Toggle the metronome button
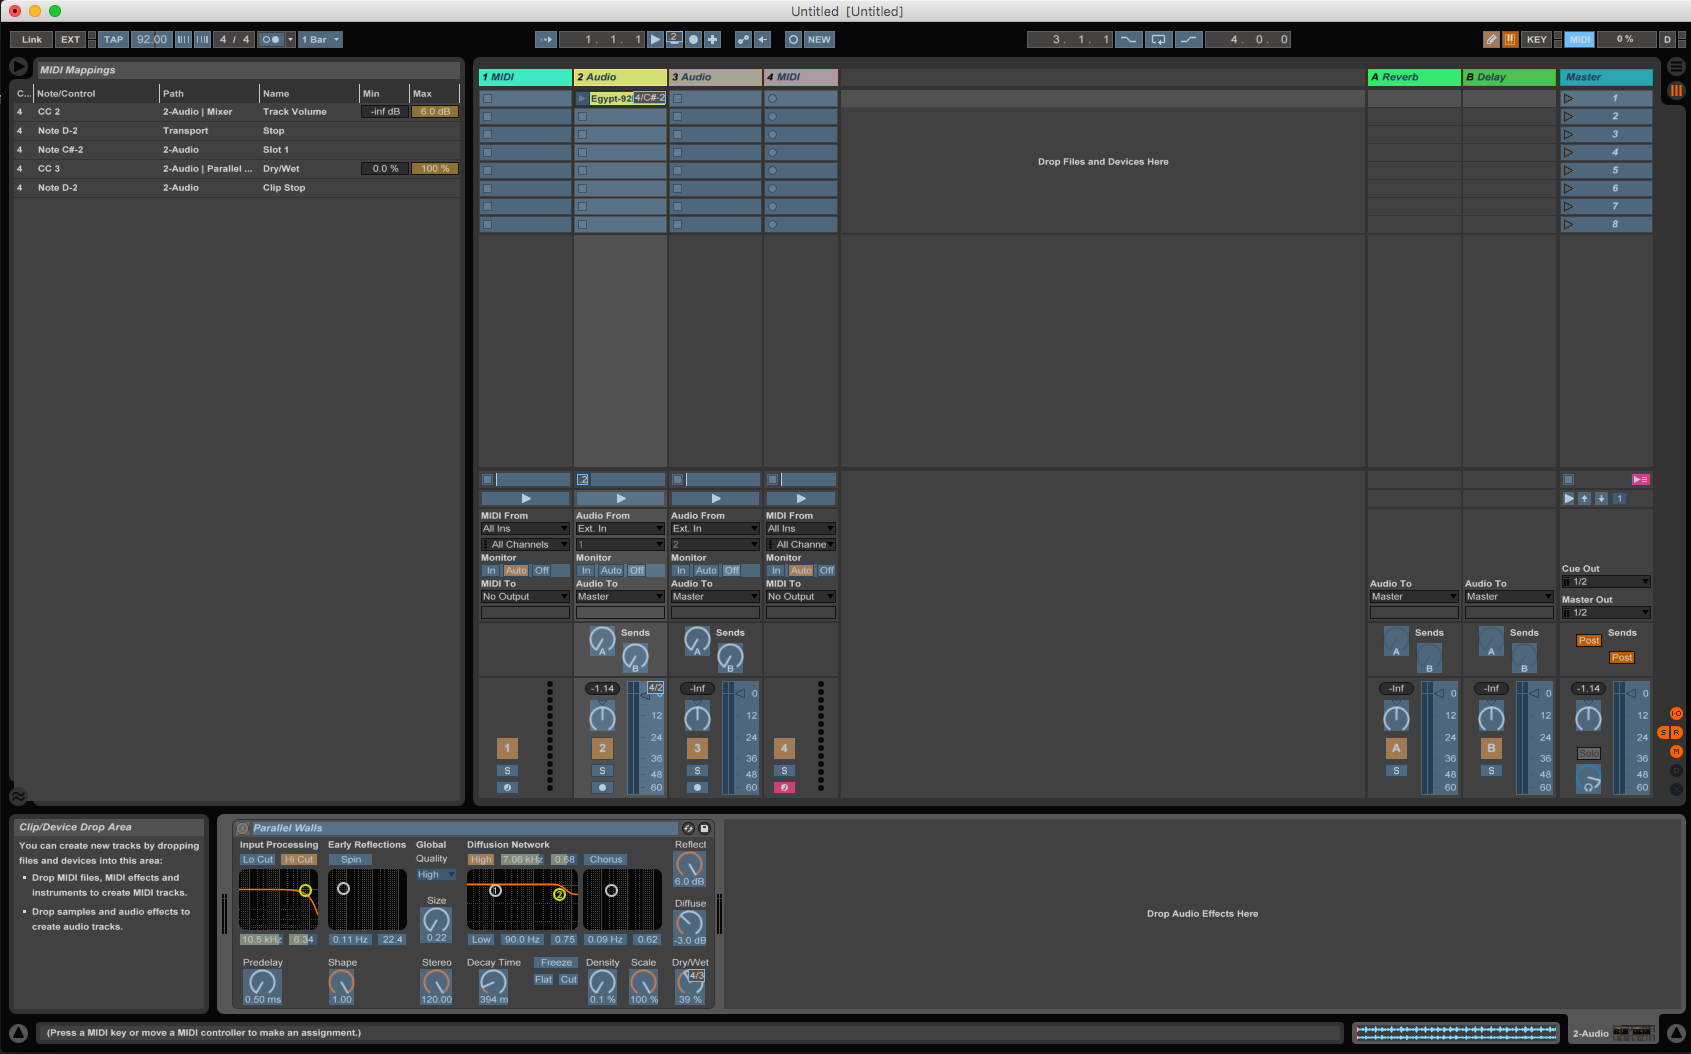 click(x=271, y=39)
